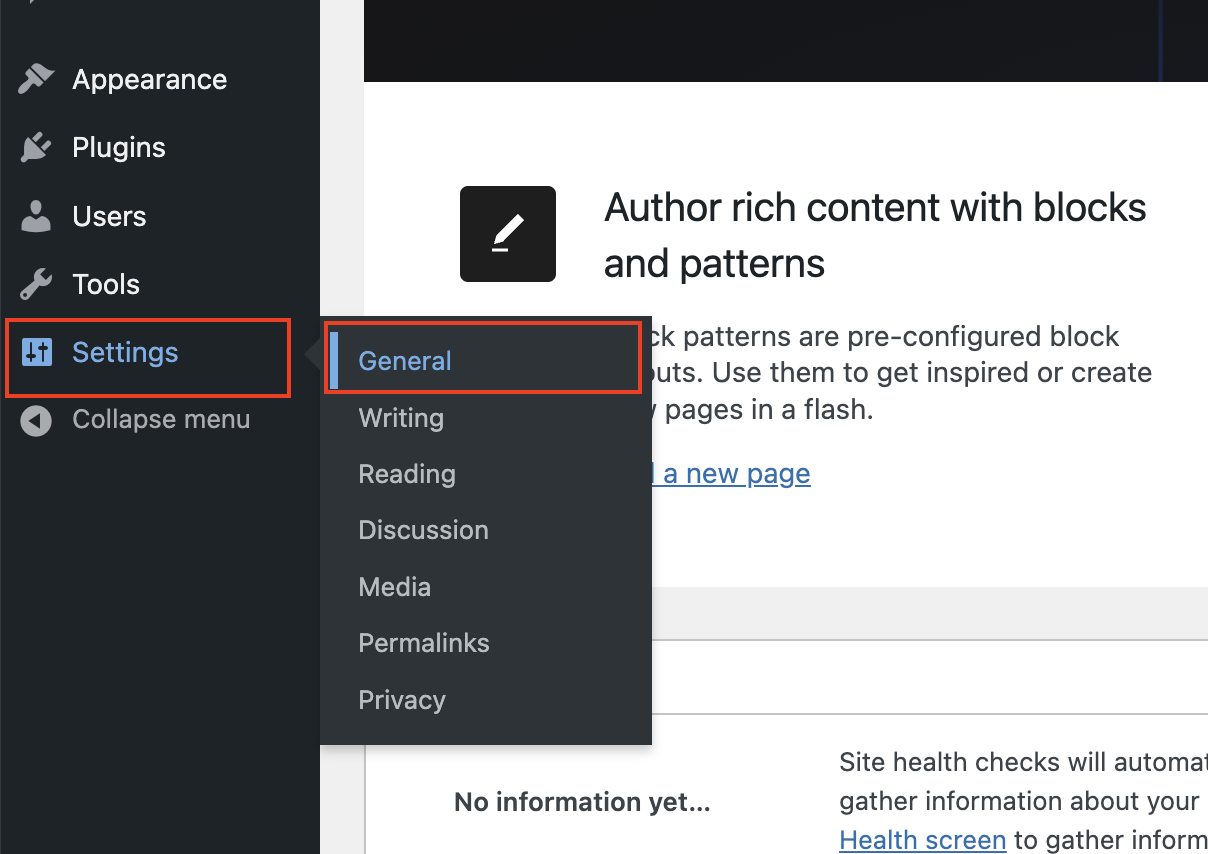Click the Plugins plug icon
Image resolution: width=1208 pixels, height=854 pixels.
point(36,148)
